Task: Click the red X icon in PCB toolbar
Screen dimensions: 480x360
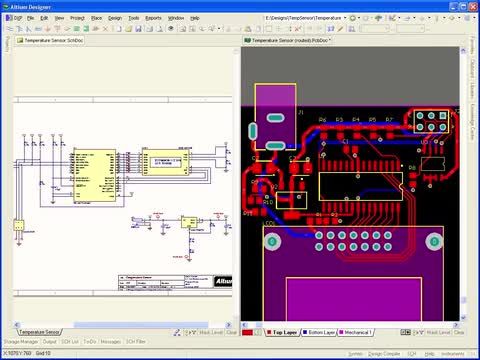Action: coord(298,29)
